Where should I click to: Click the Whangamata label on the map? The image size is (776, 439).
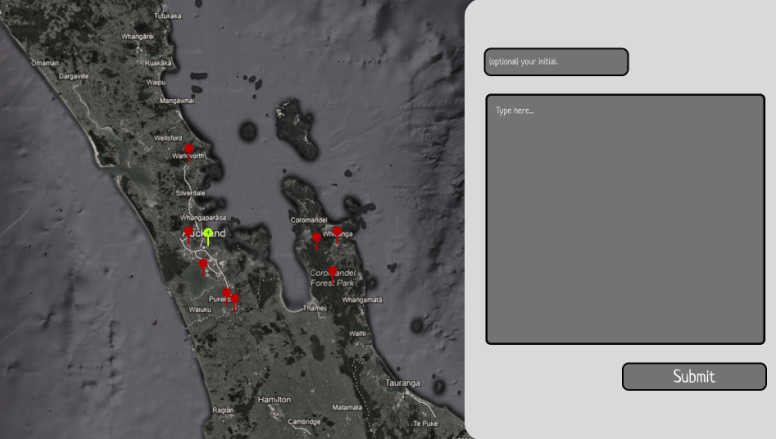[362, 299]
